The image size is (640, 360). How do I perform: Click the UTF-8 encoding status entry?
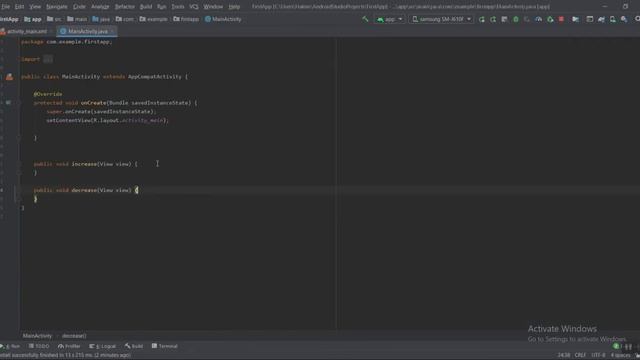[598, 355]
